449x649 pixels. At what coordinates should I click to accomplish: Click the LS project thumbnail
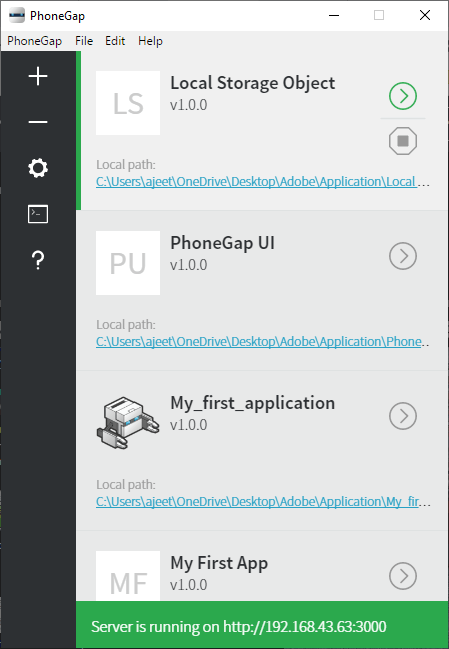coord(128,103)
